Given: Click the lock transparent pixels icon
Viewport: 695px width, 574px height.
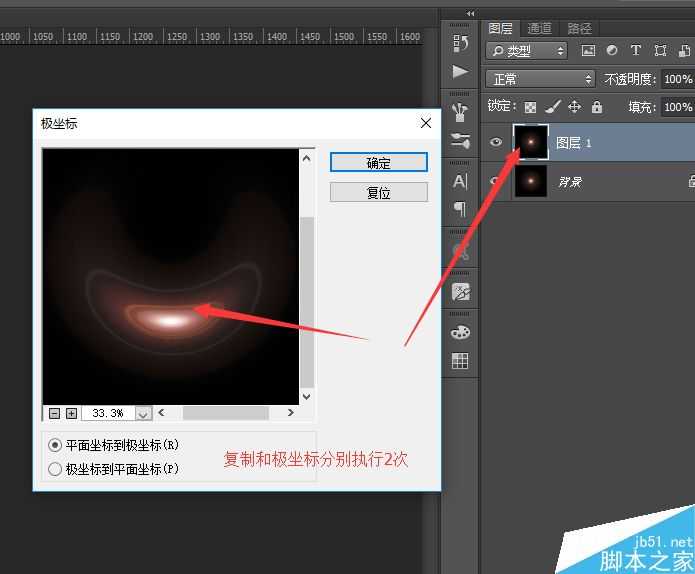Looking at the screenshot, I should (530, 107).
